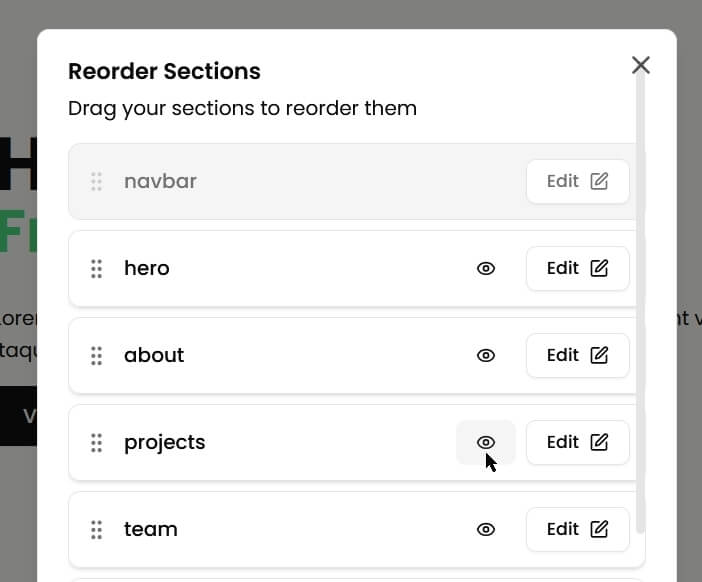
Task: Open Edit for the team section
Action: click(x=578, y=530)
